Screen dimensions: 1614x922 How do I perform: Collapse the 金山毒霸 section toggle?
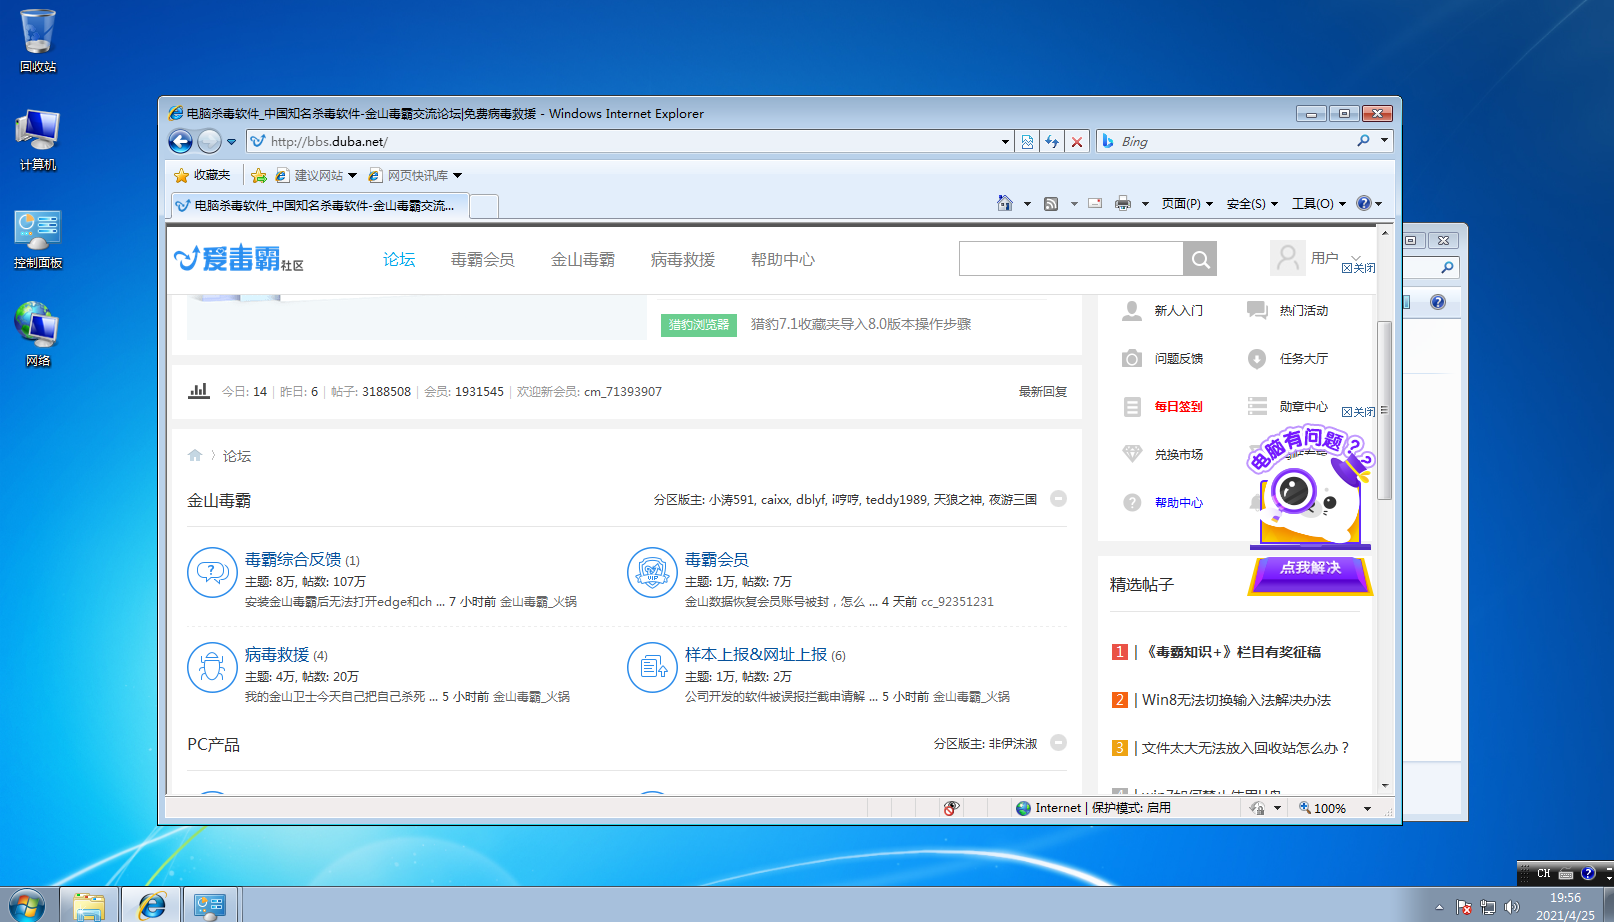tap(1059, 498)
